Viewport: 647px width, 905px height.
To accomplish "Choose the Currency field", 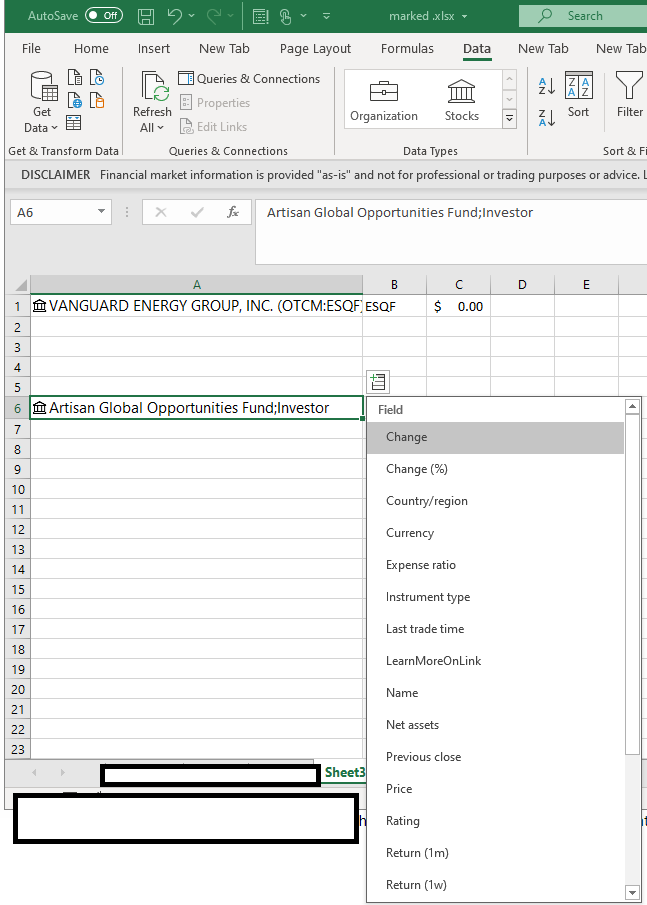I will pos(495,533).
